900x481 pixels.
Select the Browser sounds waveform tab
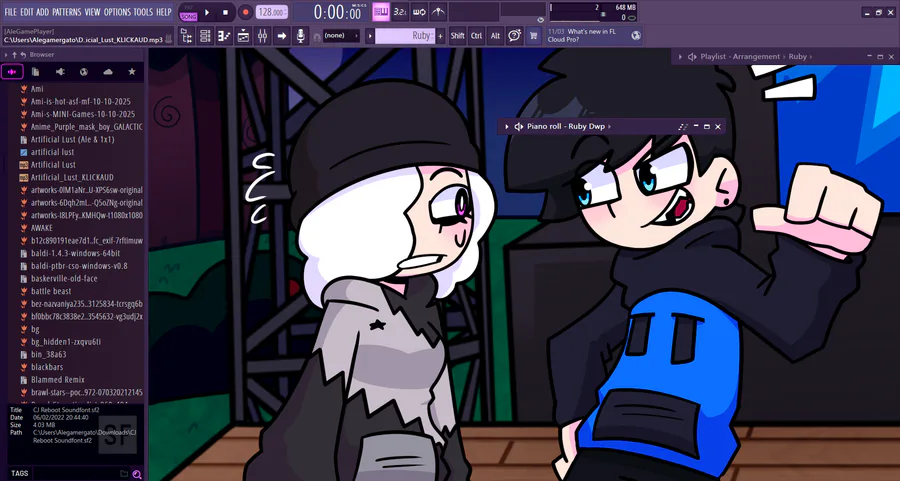(11, 72)
